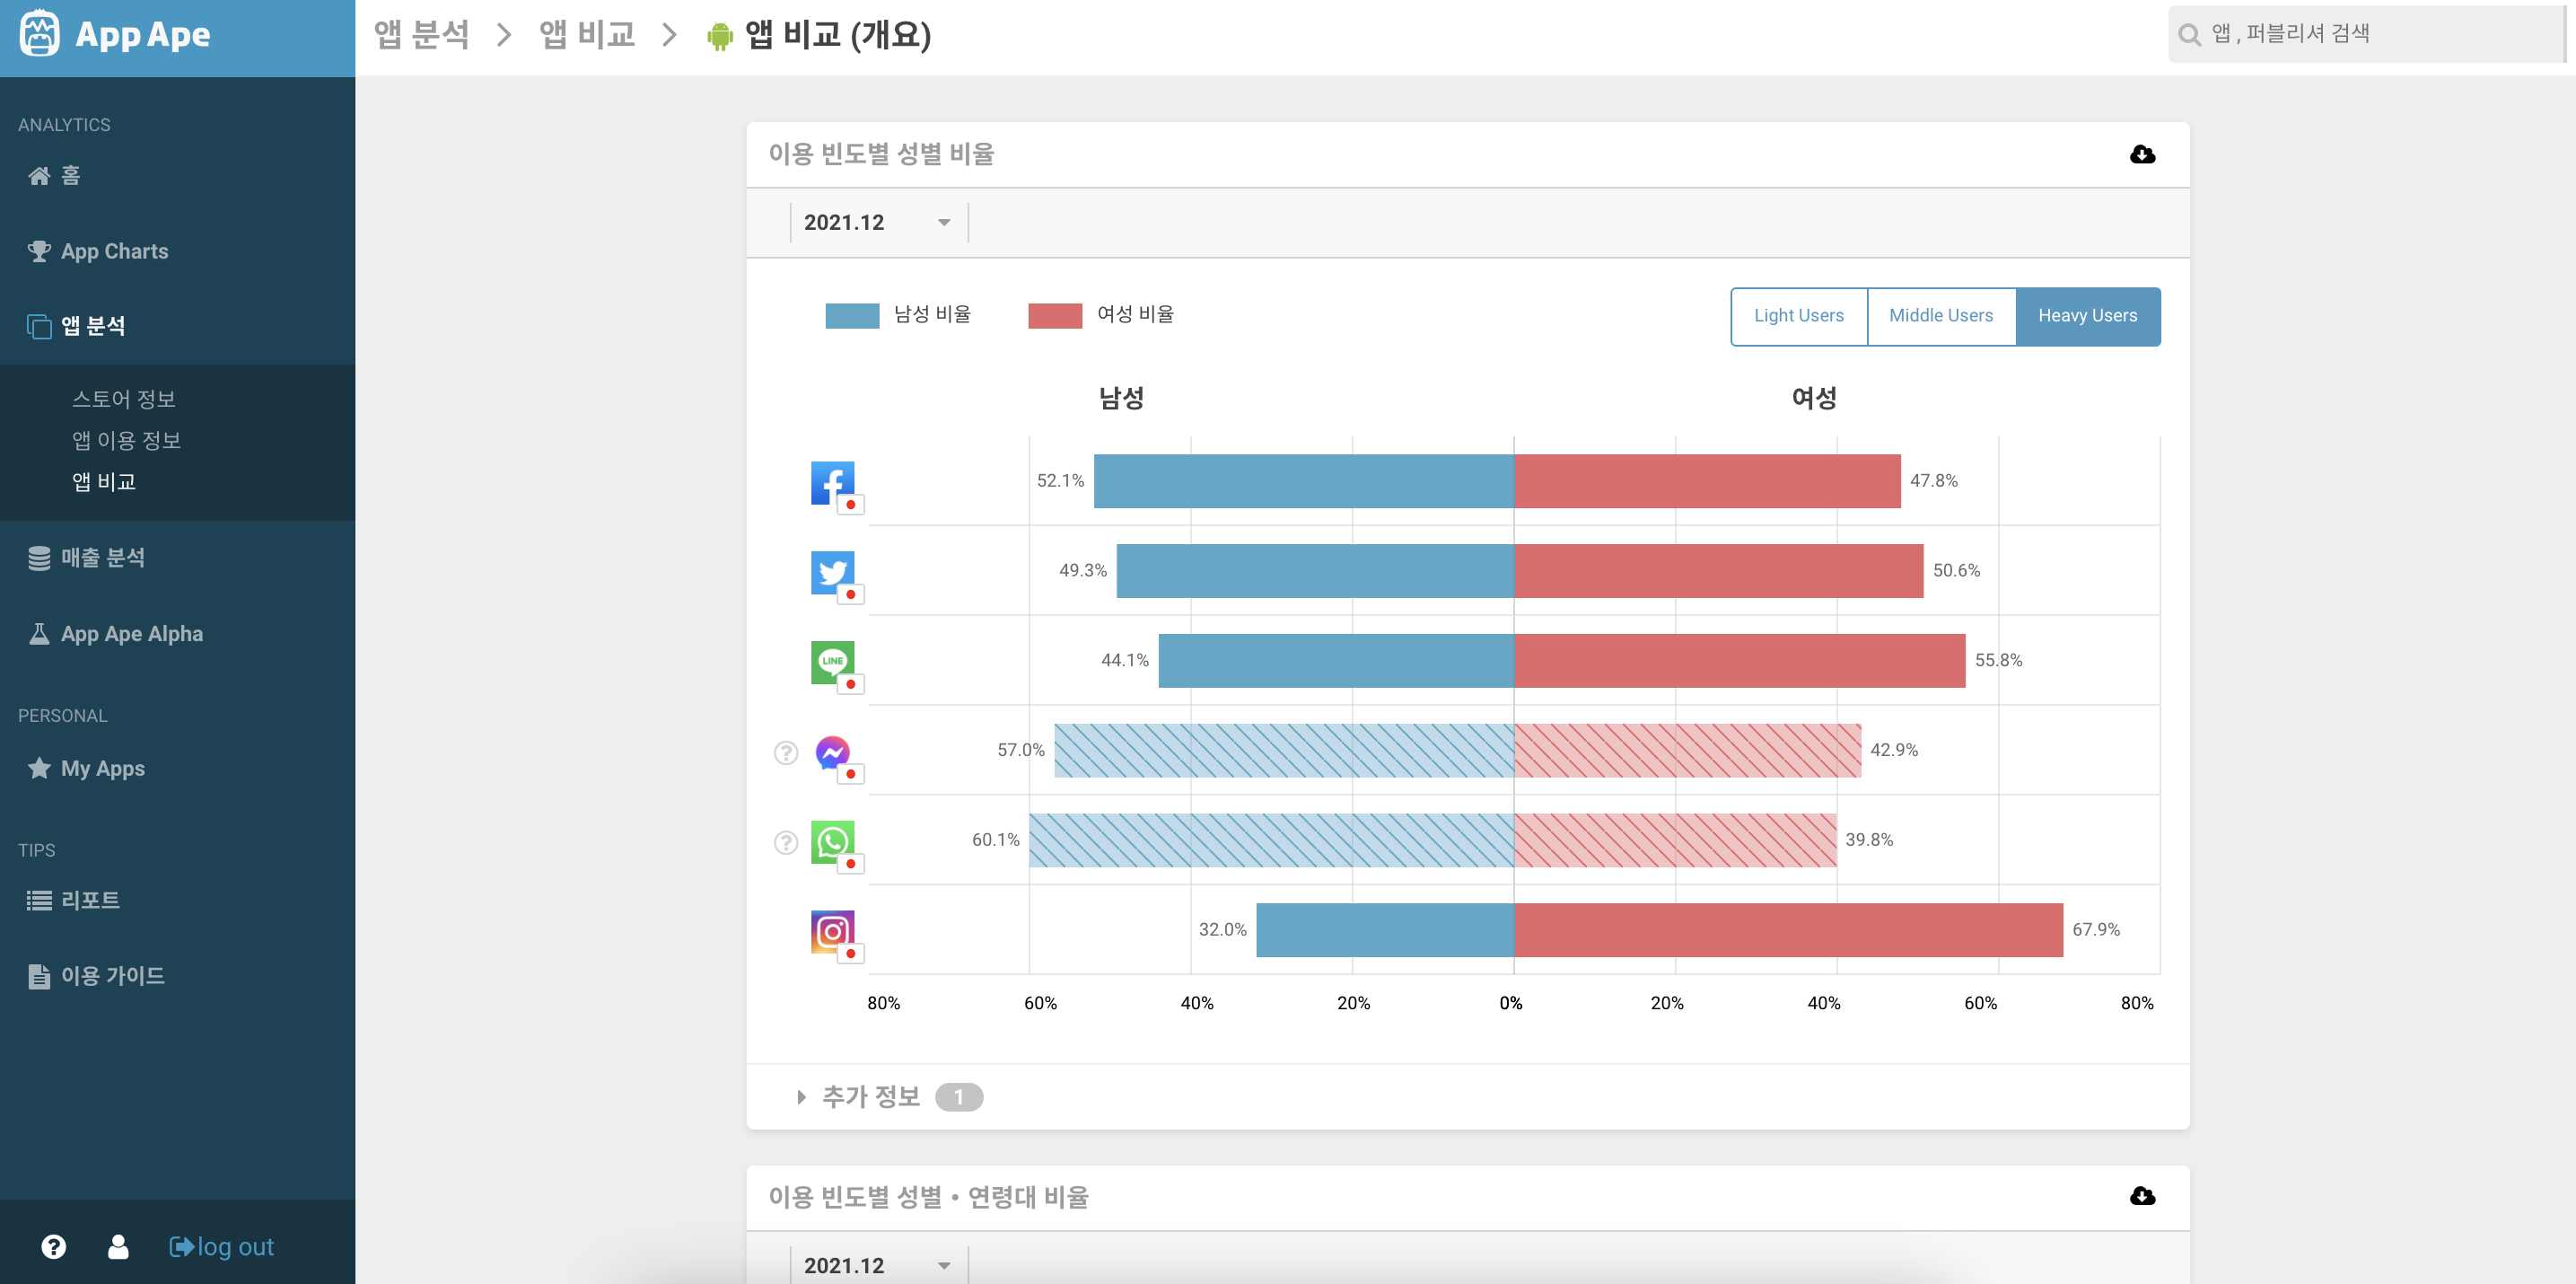Open the user profile icon
The image size is (2576, 1284).
pyautogui.click(x=118, y=1246)
